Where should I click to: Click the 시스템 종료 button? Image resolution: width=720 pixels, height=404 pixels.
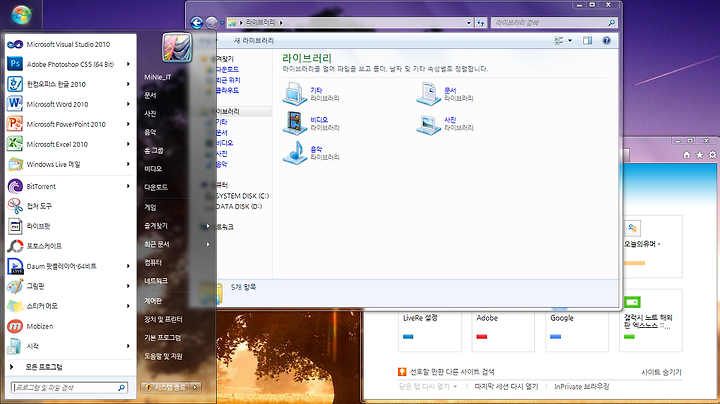(166, 387)
